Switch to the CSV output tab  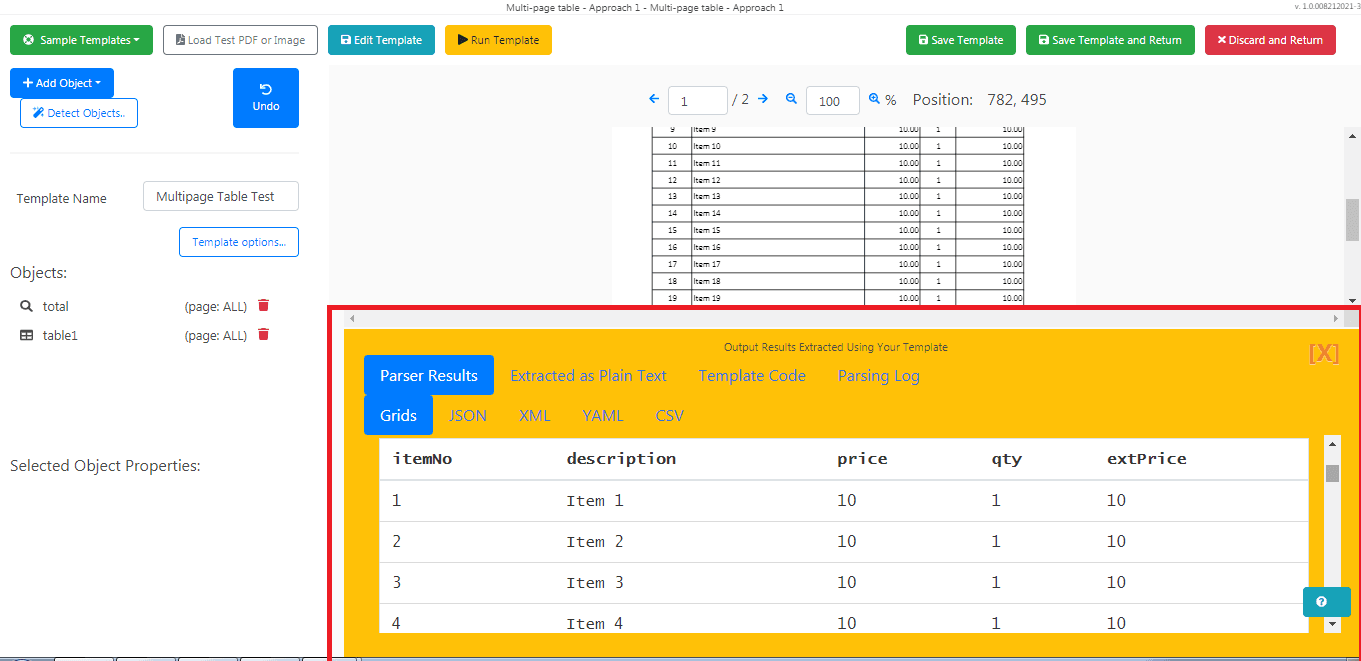pyautogui.click(x=669, y=415)
